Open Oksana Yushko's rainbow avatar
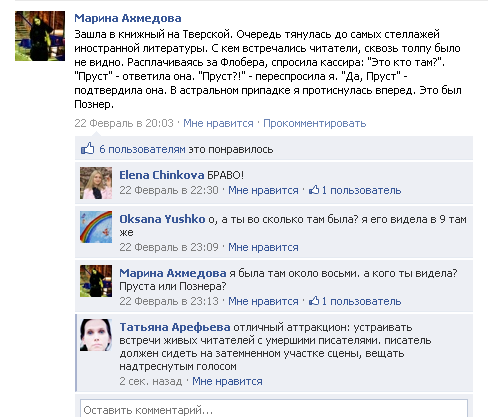Viewport: 488px width, 417px height. (96, 227)
